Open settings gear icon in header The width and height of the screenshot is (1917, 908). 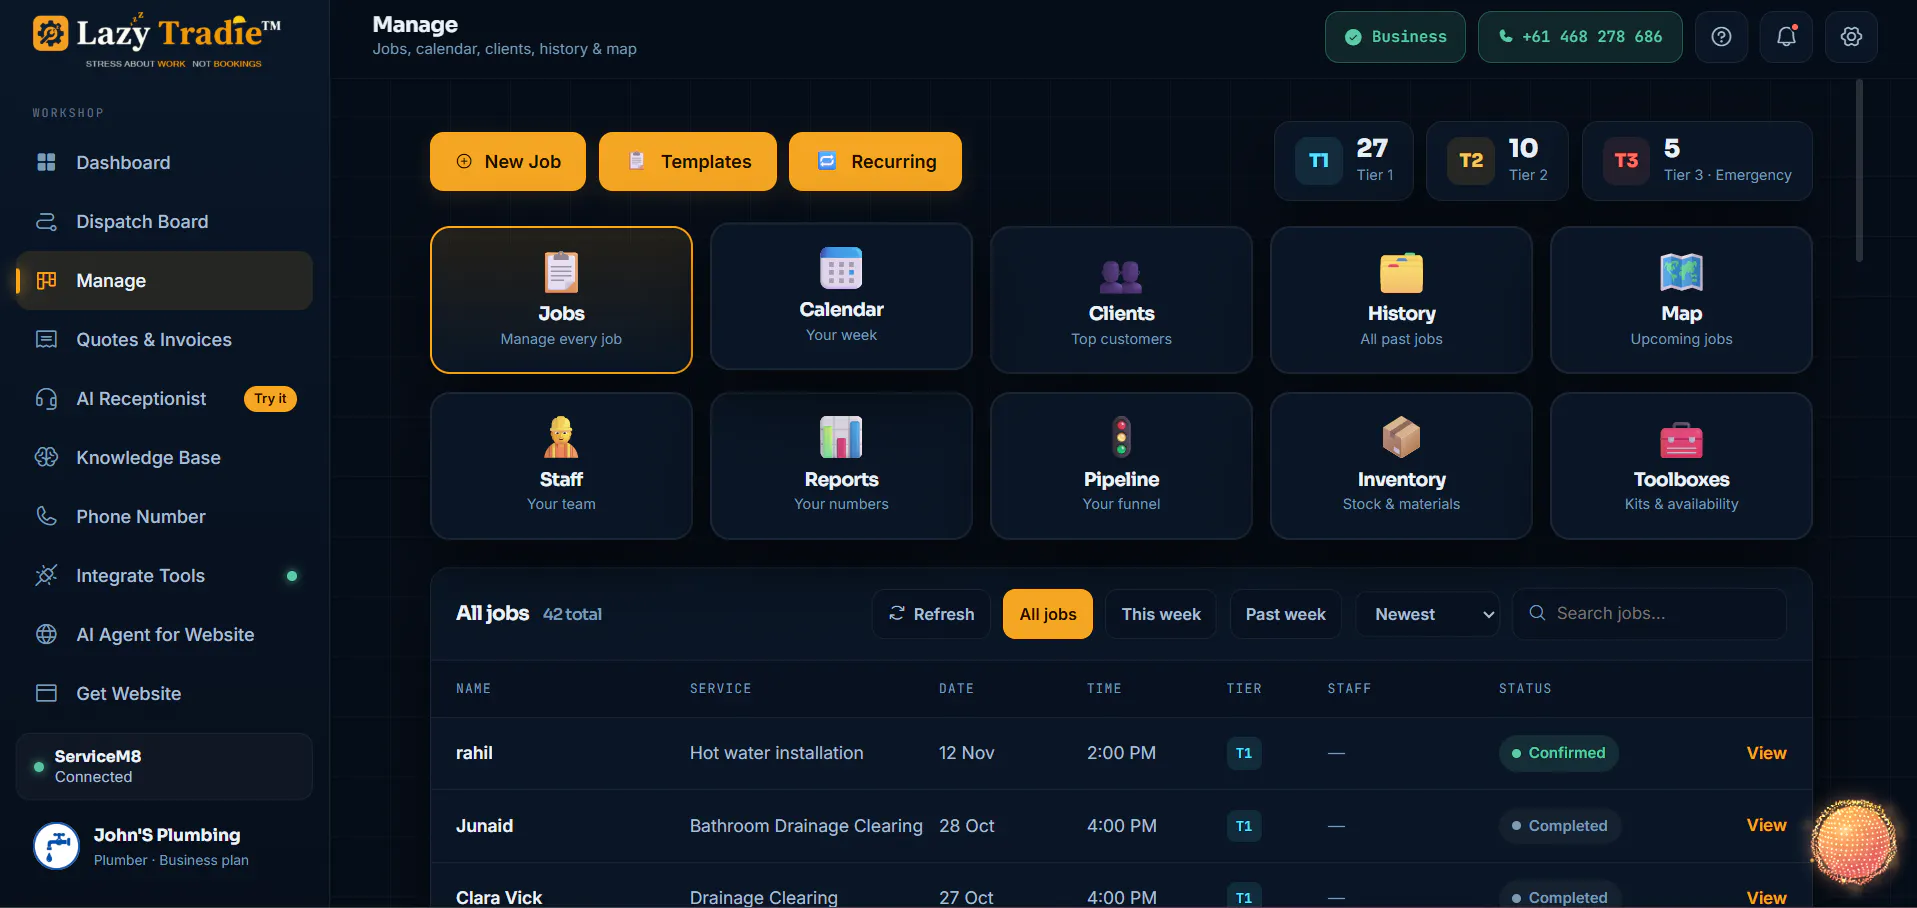1851,37
